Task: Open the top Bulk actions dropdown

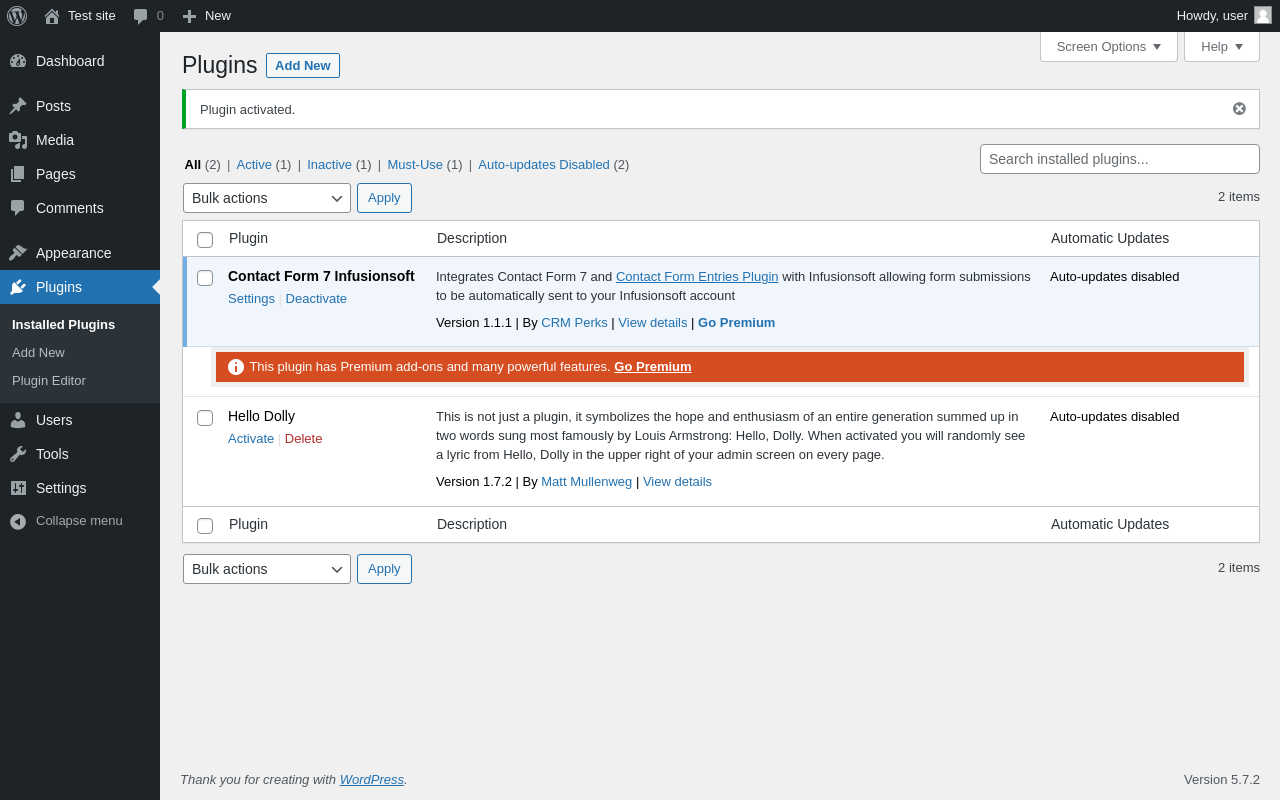Action: tap(267, 198)
